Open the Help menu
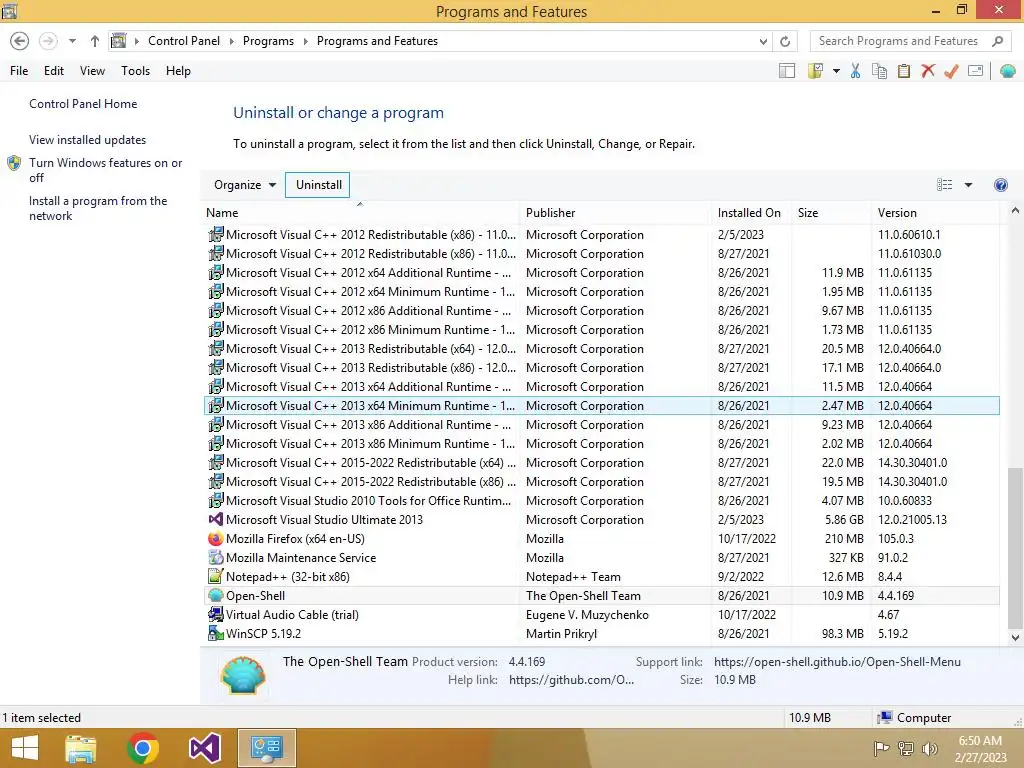Screen dimensions: 1024x768 178,71
